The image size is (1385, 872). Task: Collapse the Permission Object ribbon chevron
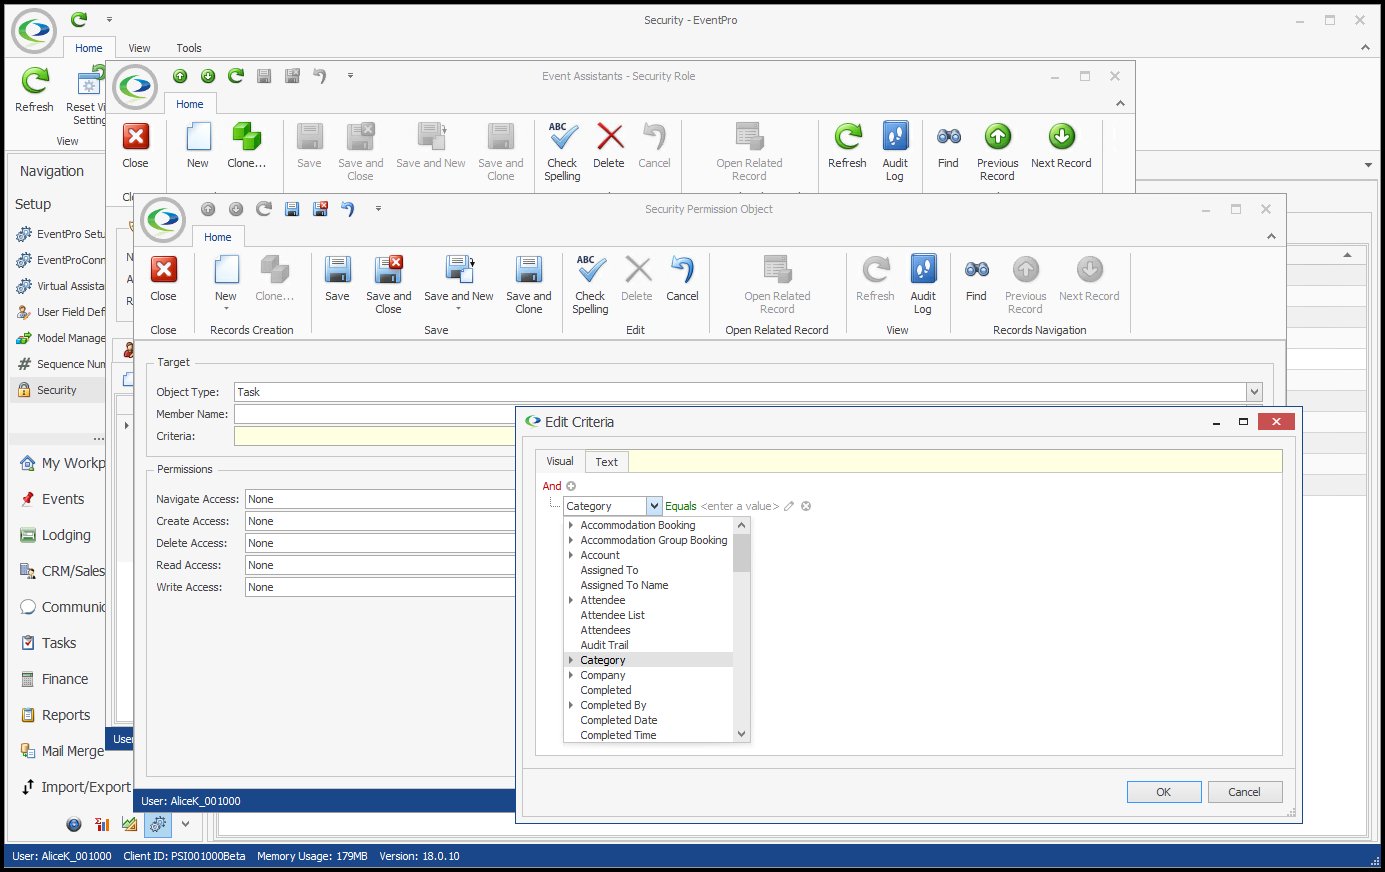(x=1271, y=237)
